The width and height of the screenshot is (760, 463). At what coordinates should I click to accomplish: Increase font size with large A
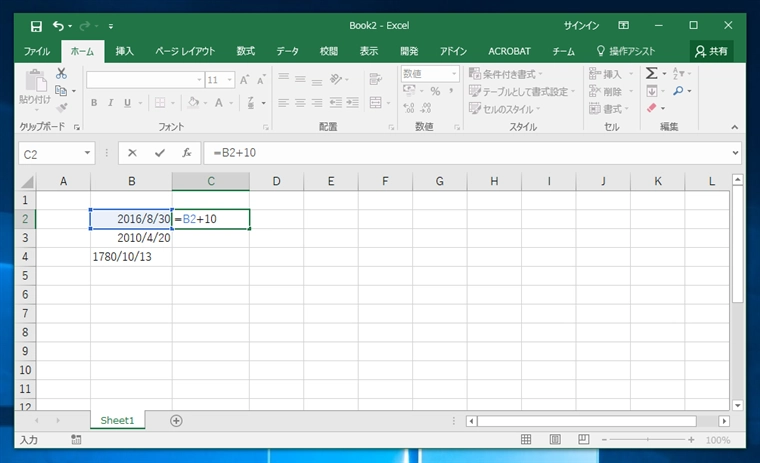[245, 80]
